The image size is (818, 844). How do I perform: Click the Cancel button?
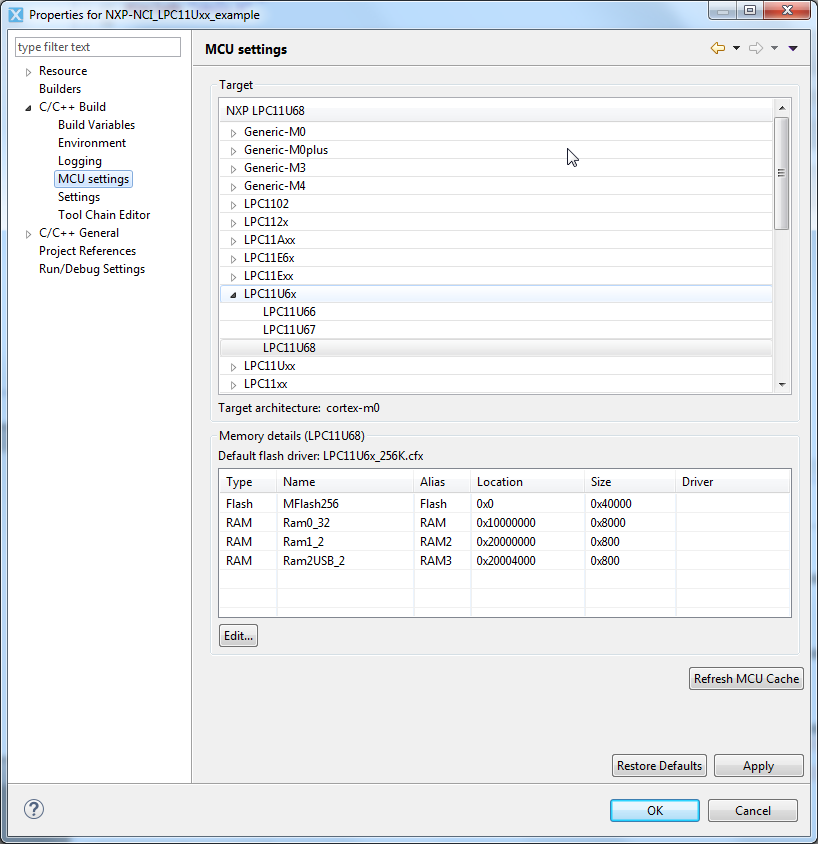click(x=753, y=811)
